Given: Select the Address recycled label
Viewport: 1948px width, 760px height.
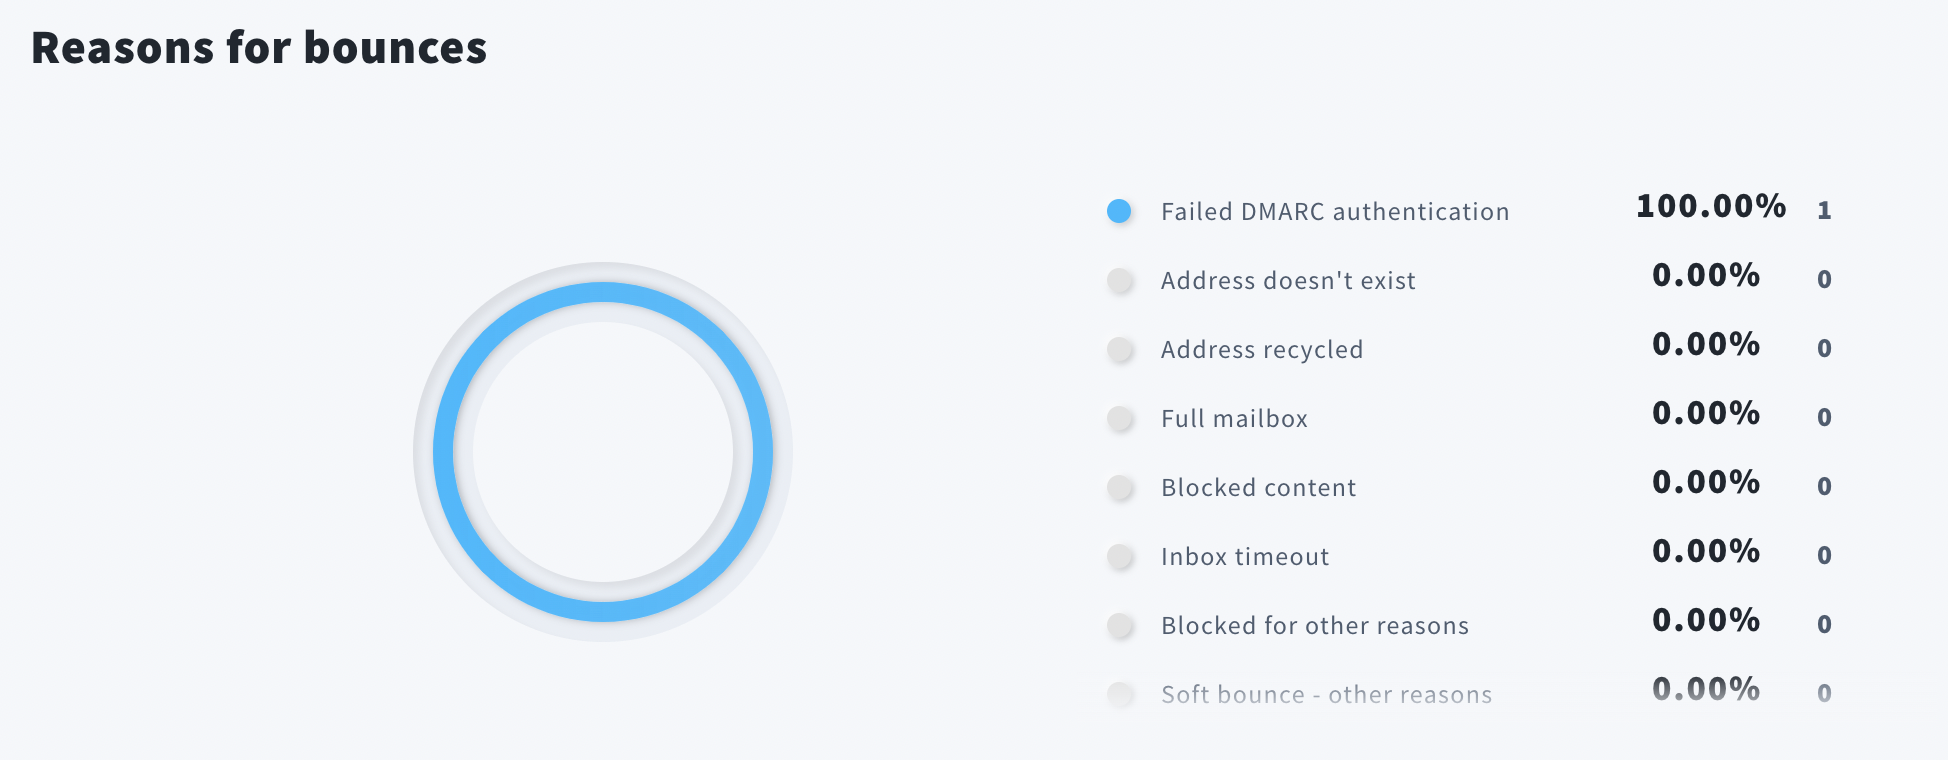Looking at the screenshot, I should 1262,350.
